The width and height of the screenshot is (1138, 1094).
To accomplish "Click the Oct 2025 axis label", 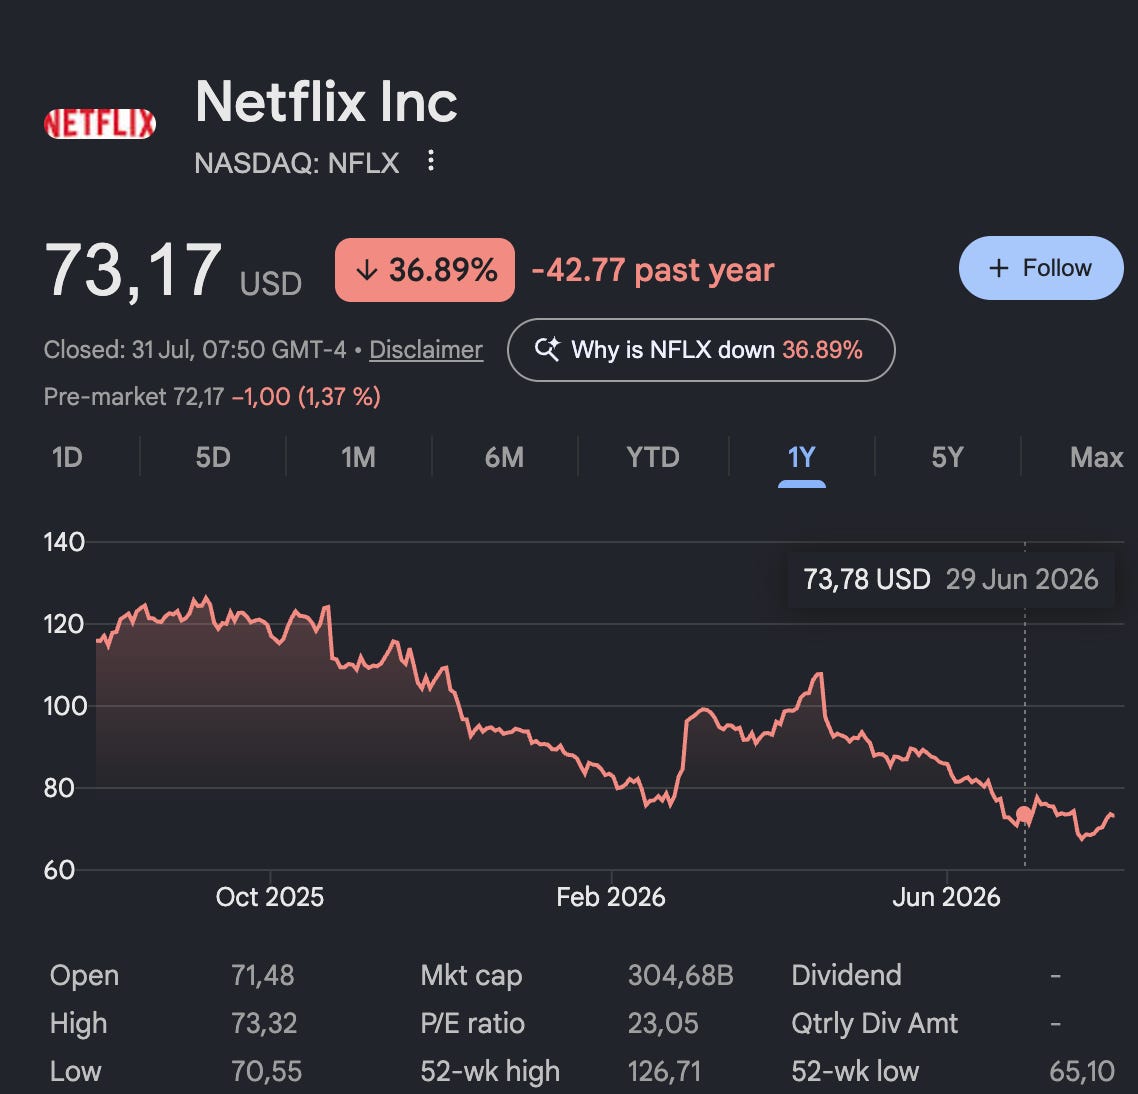I will pyautogui.click(x=269, y=897).
